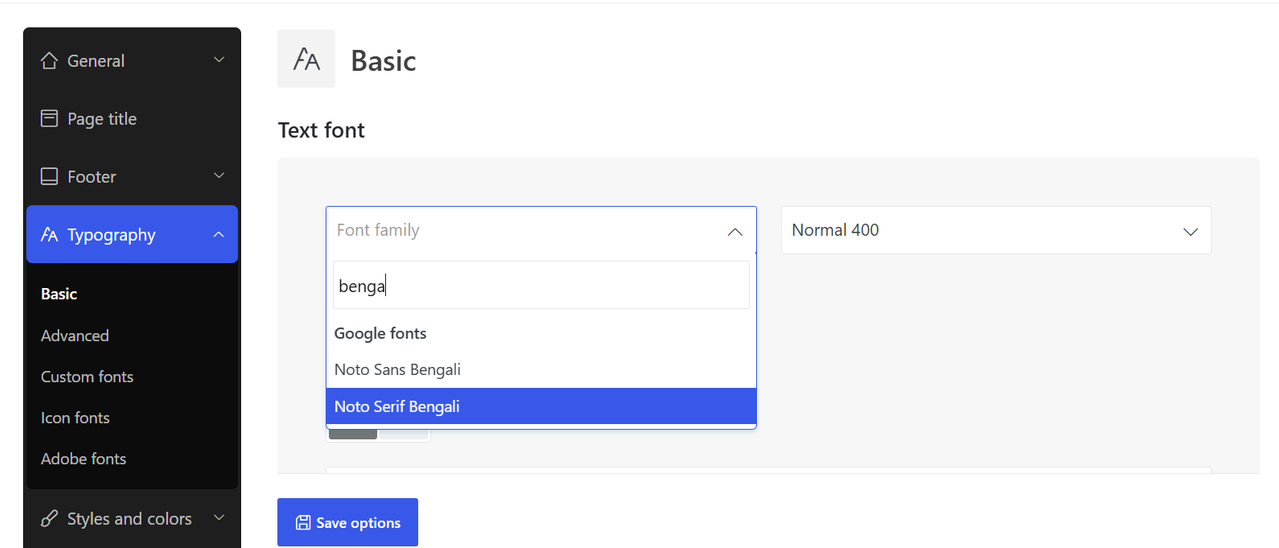1279x548 pixels.
Task: Choose the highlighted Noto Serif Bengali option
Action: (541, 407)
